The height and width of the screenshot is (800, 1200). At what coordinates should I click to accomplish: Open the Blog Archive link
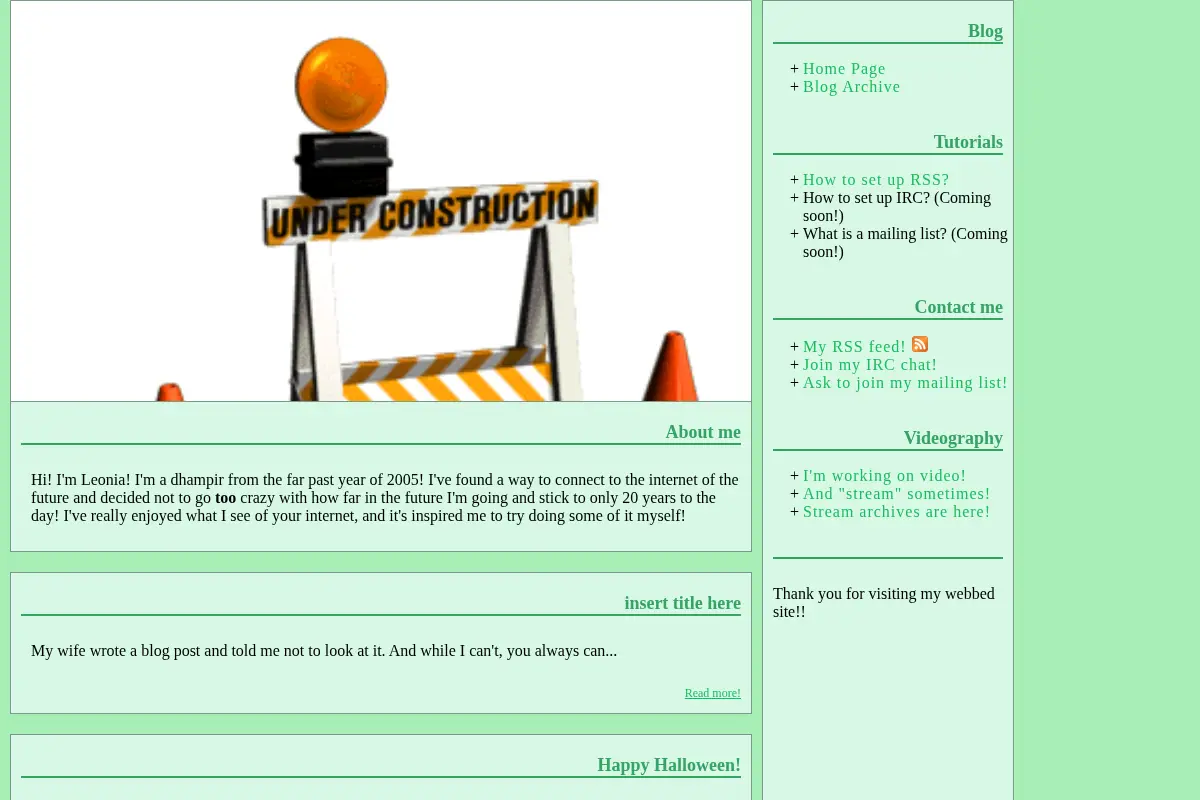point(851,87)
